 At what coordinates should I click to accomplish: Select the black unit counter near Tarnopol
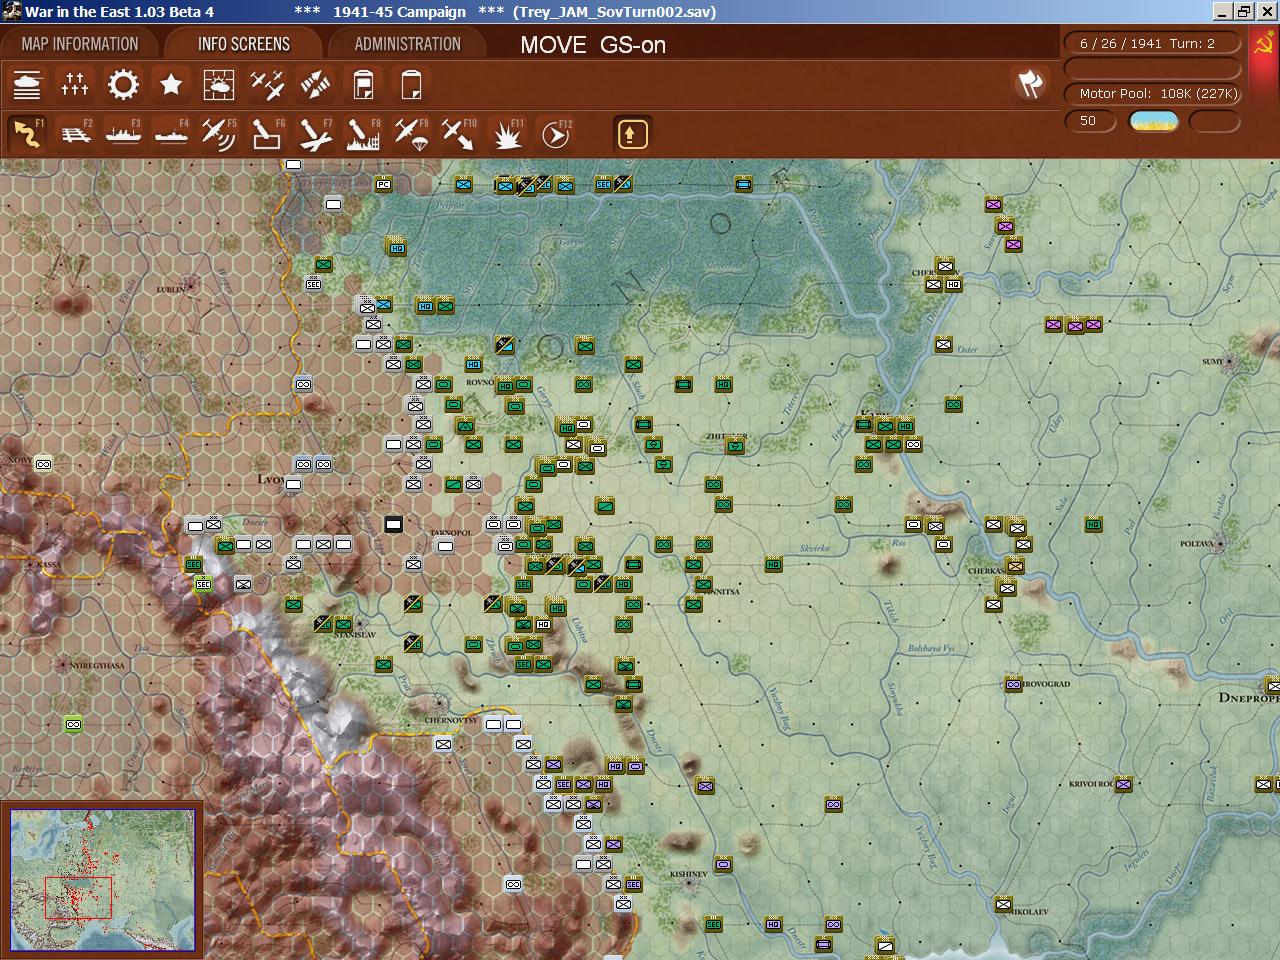[393, 524]
